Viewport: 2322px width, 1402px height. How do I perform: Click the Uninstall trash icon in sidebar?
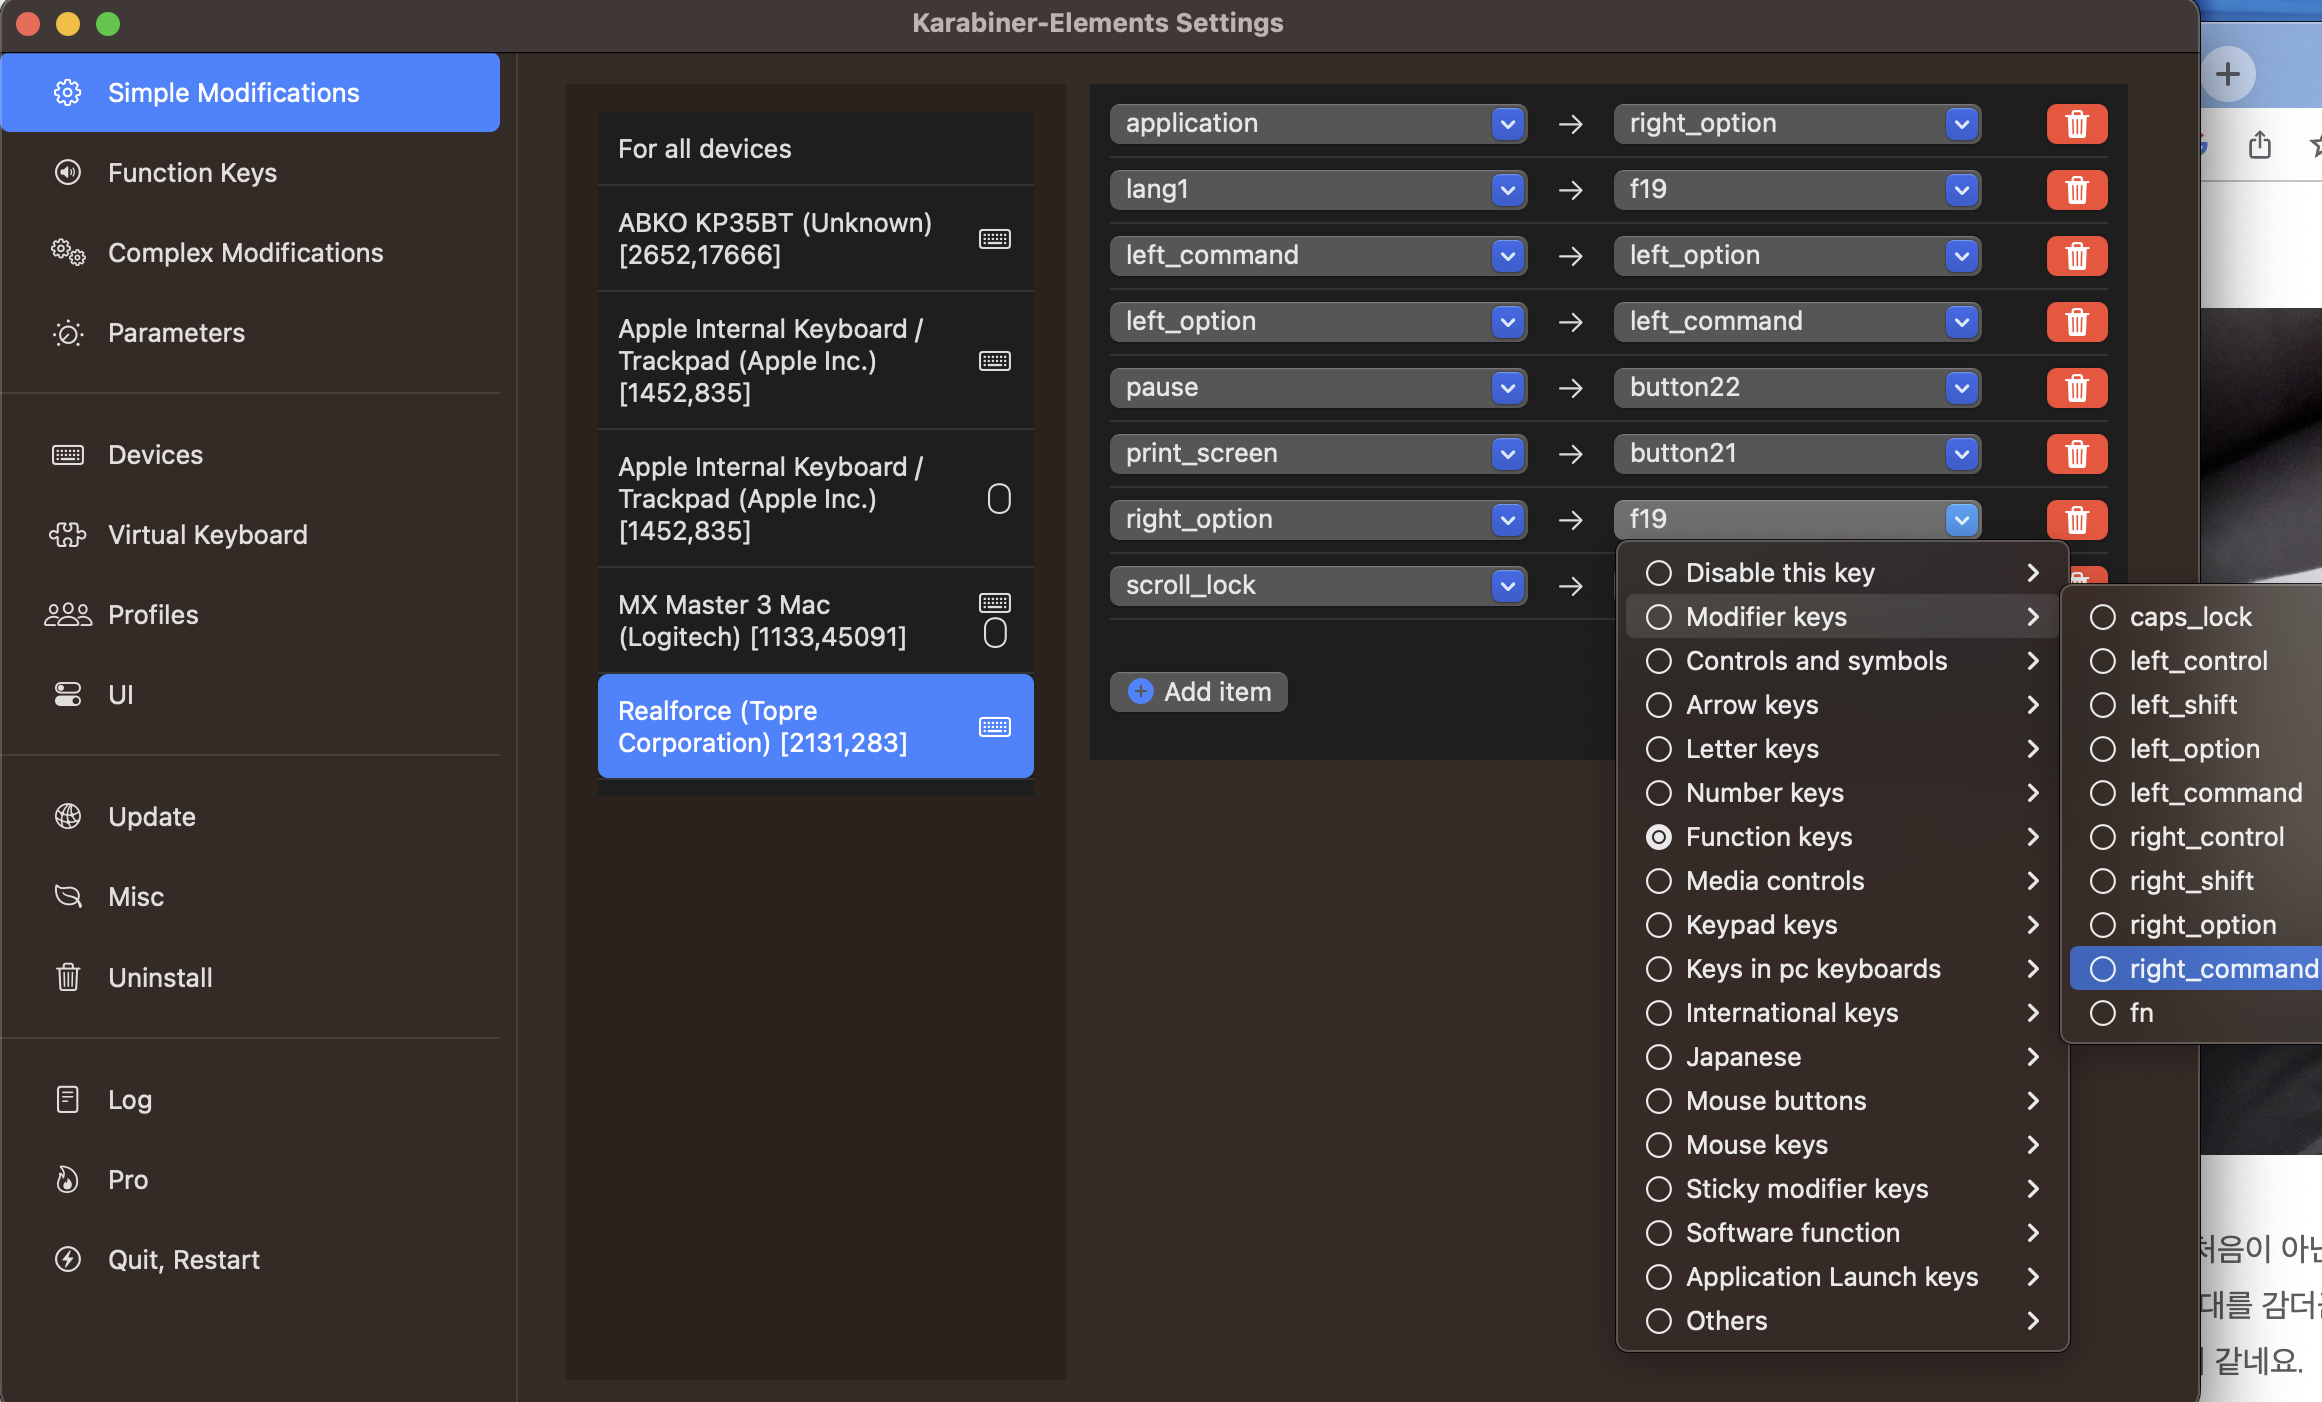pos(68,977)
